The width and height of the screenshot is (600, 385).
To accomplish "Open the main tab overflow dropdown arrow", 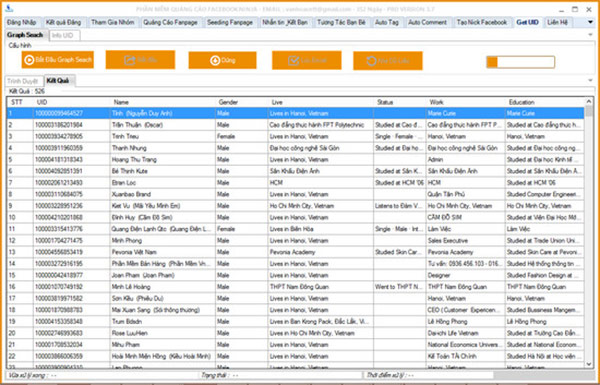I will click(x=590, y=22).
